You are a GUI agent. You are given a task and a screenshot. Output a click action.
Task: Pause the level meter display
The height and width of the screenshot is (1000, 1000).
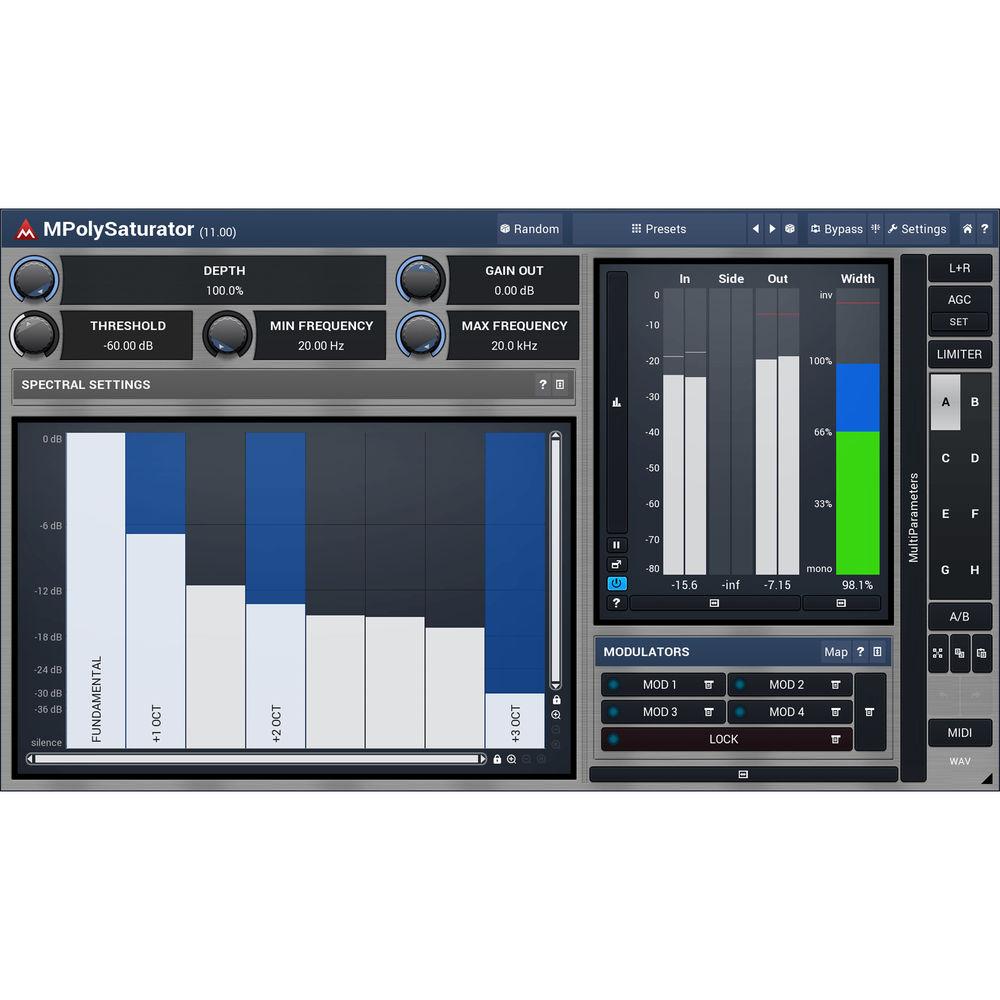tap(616, 545)
